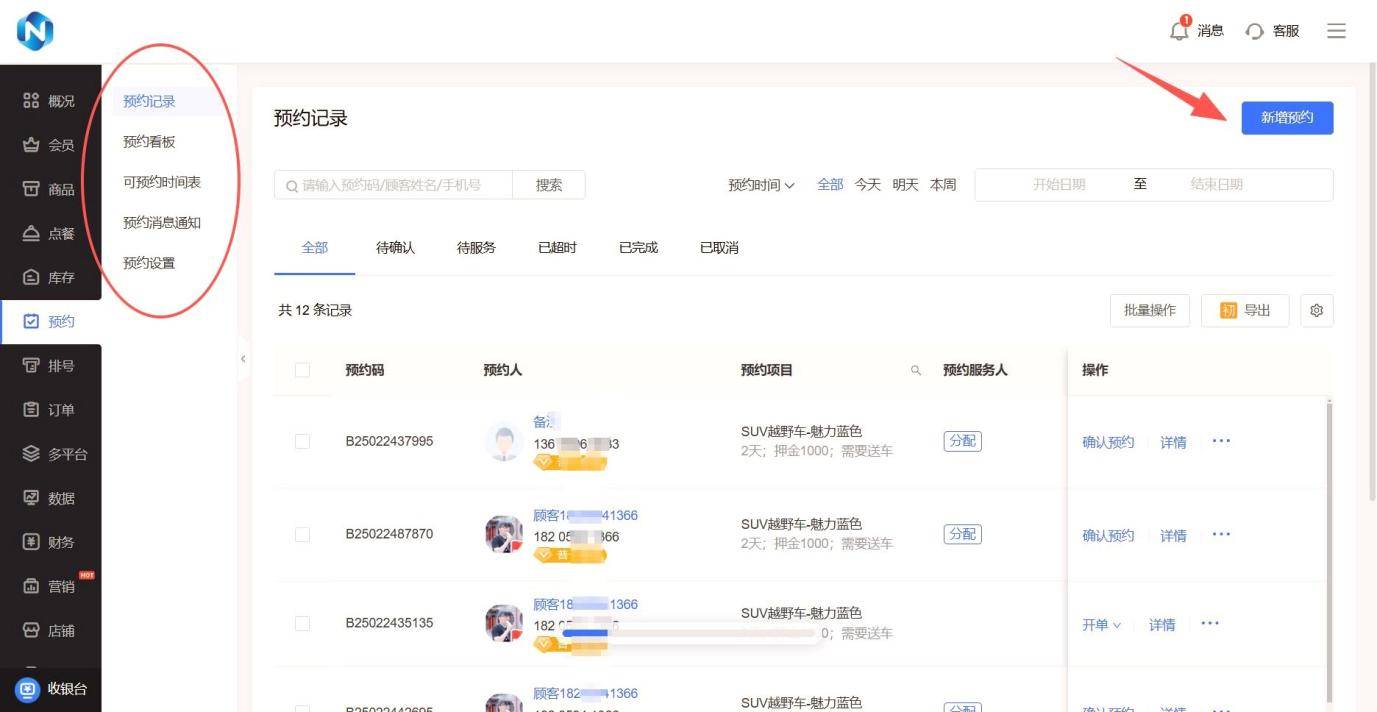
Task: Select 预约看板 in the submenu
Action: [x=149, y=142]
